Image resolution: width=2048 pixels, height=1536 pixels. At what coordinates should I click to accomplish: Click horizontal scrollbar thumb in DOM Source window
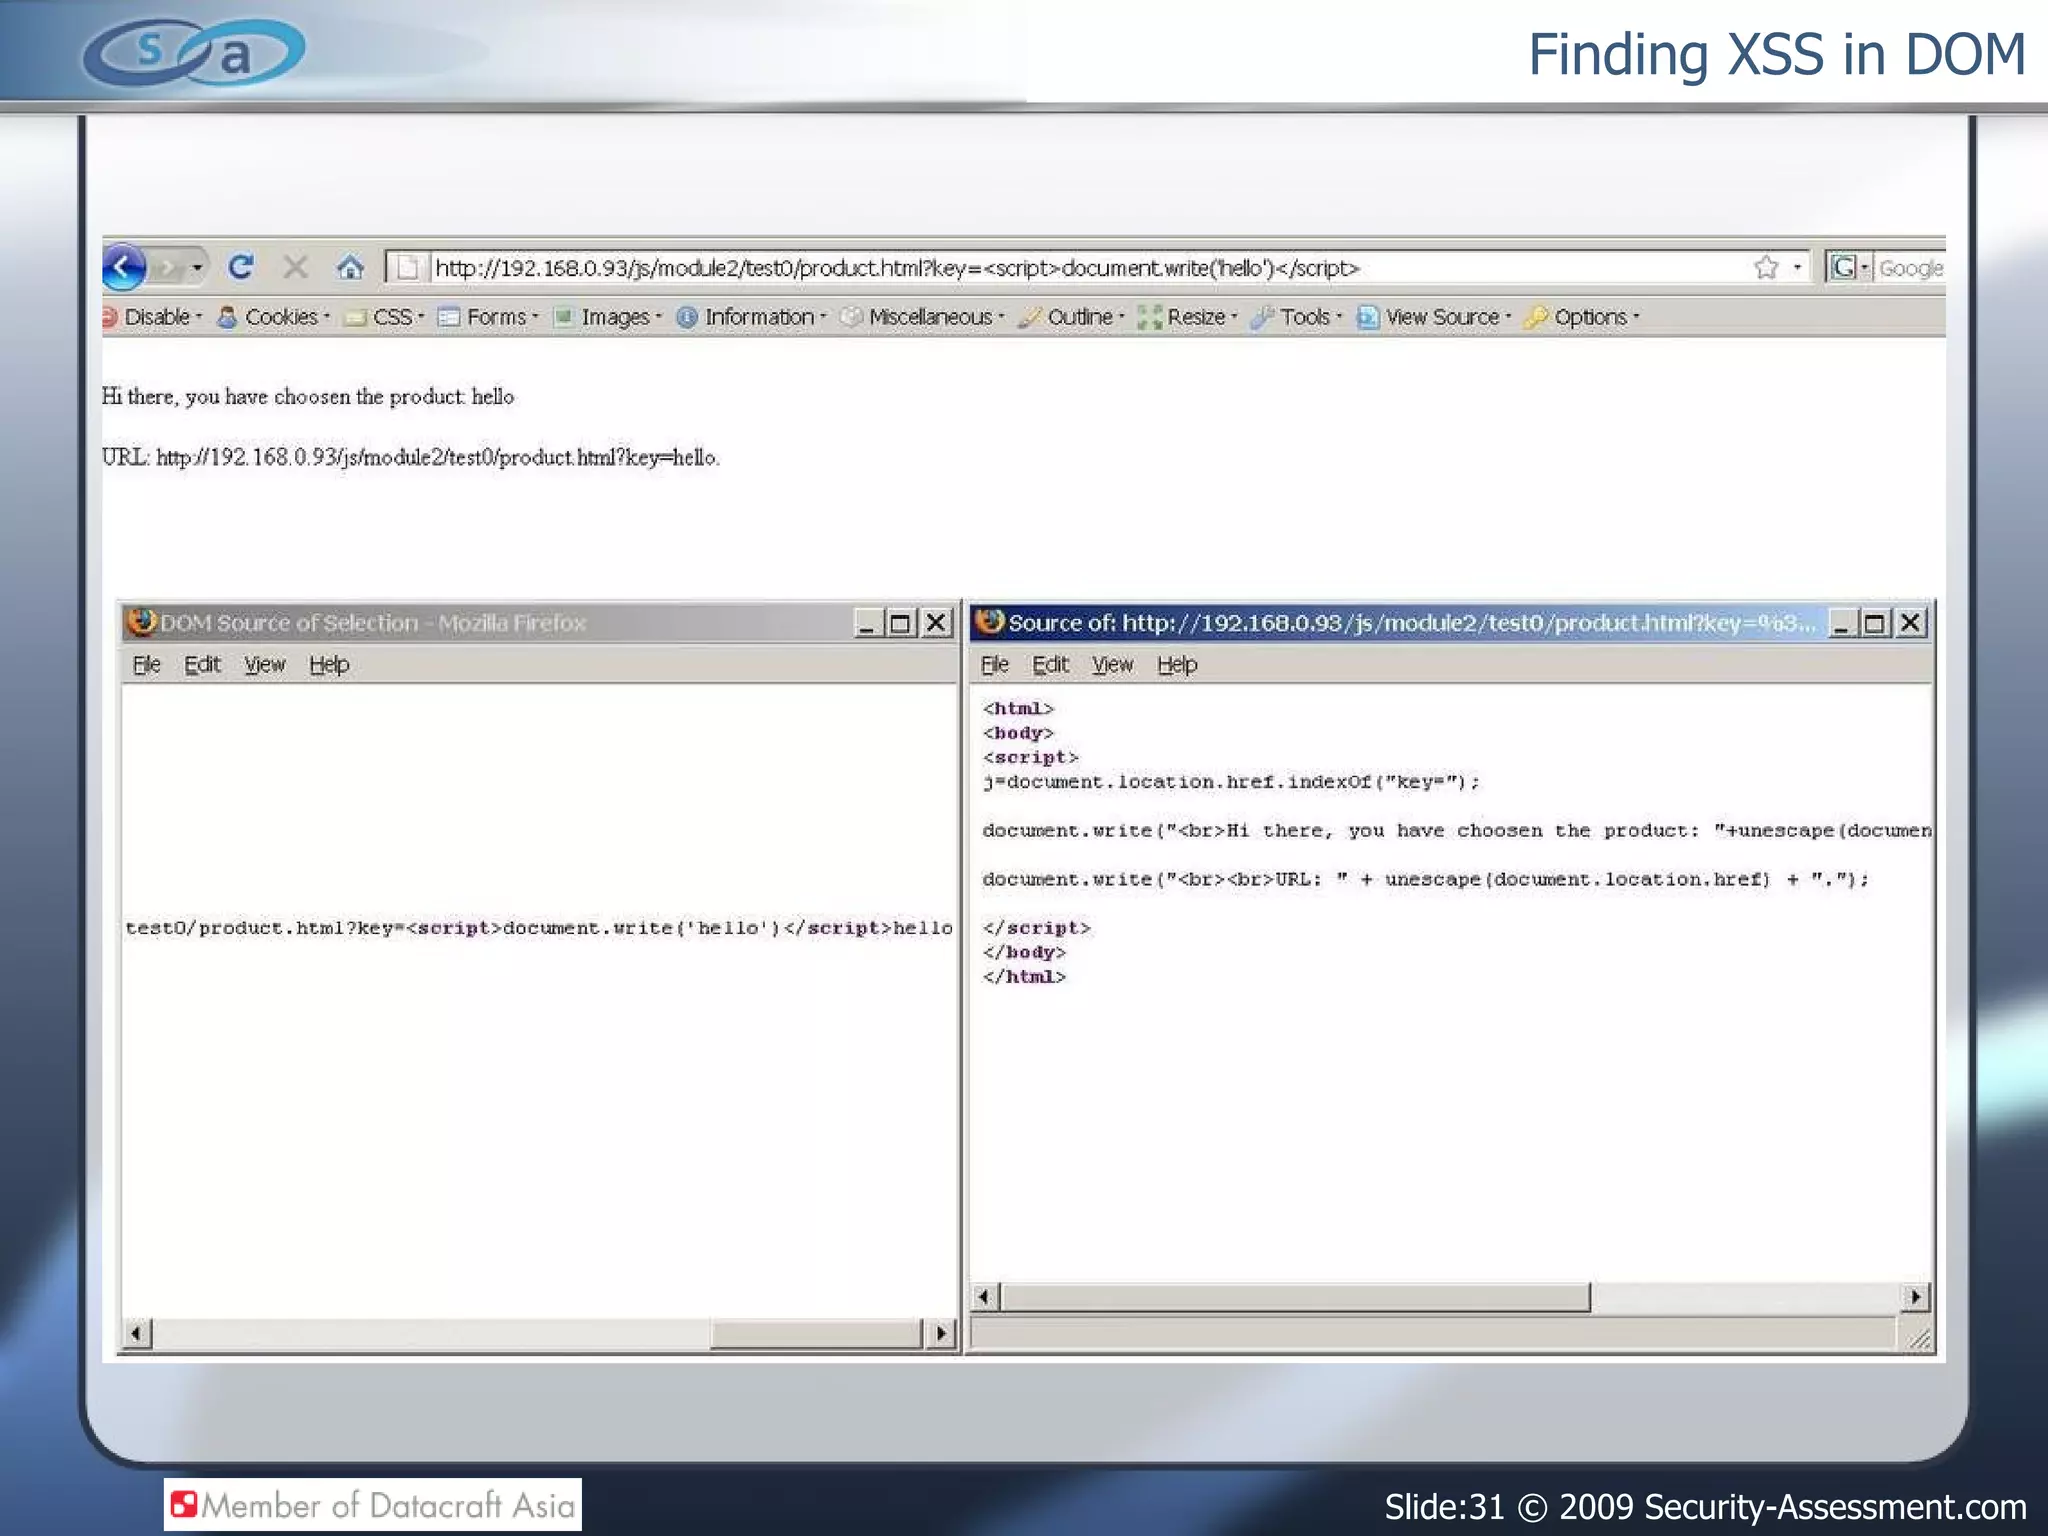click(815, 1333)
